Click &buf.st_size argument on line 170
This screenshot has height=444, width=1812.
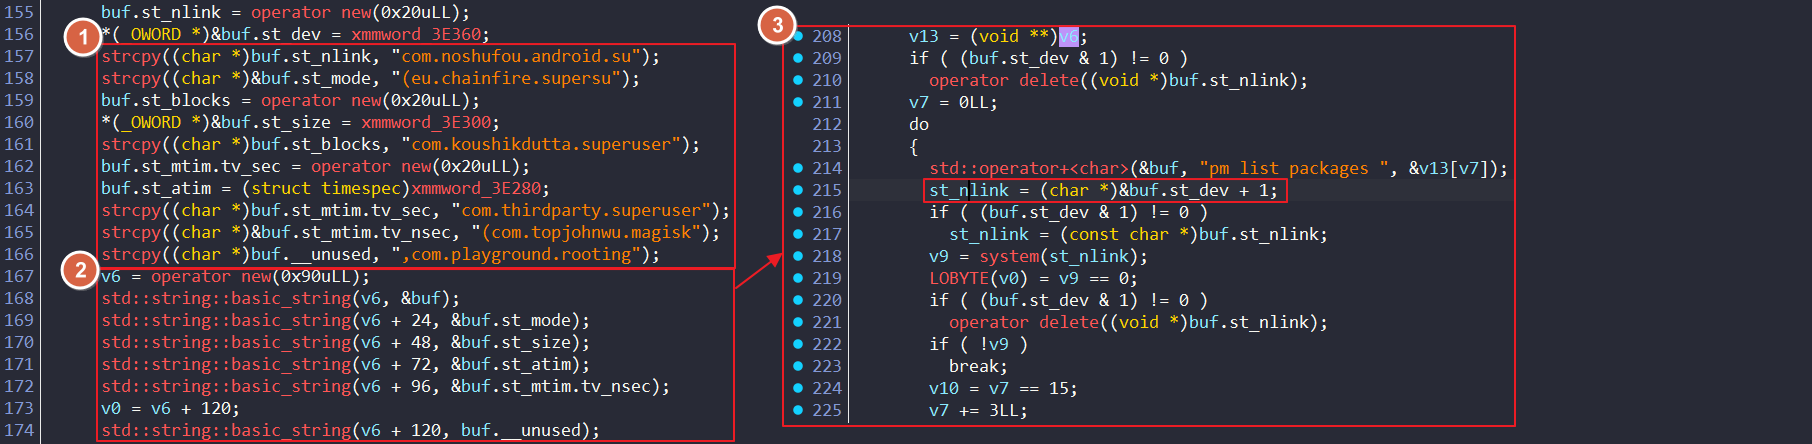(511, 342)
